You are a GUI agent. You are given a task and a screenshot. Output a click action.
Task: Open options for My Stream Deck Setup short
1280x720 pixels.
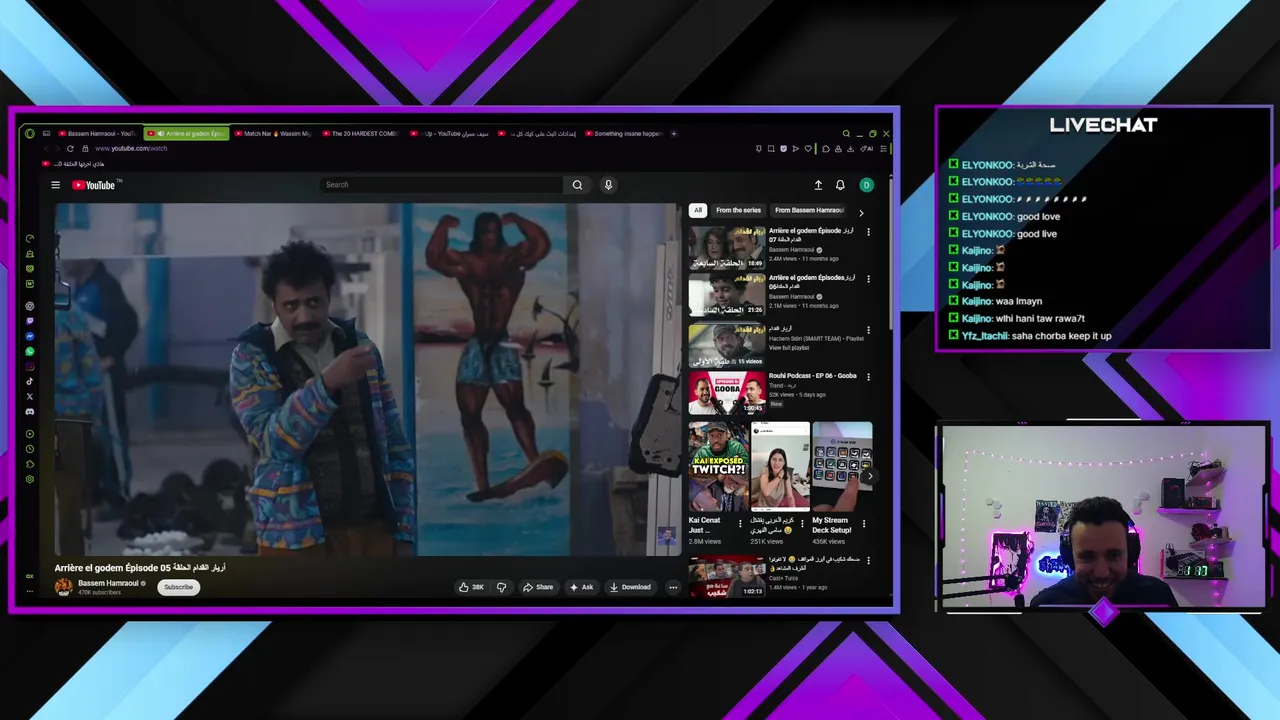coord(864,523)
